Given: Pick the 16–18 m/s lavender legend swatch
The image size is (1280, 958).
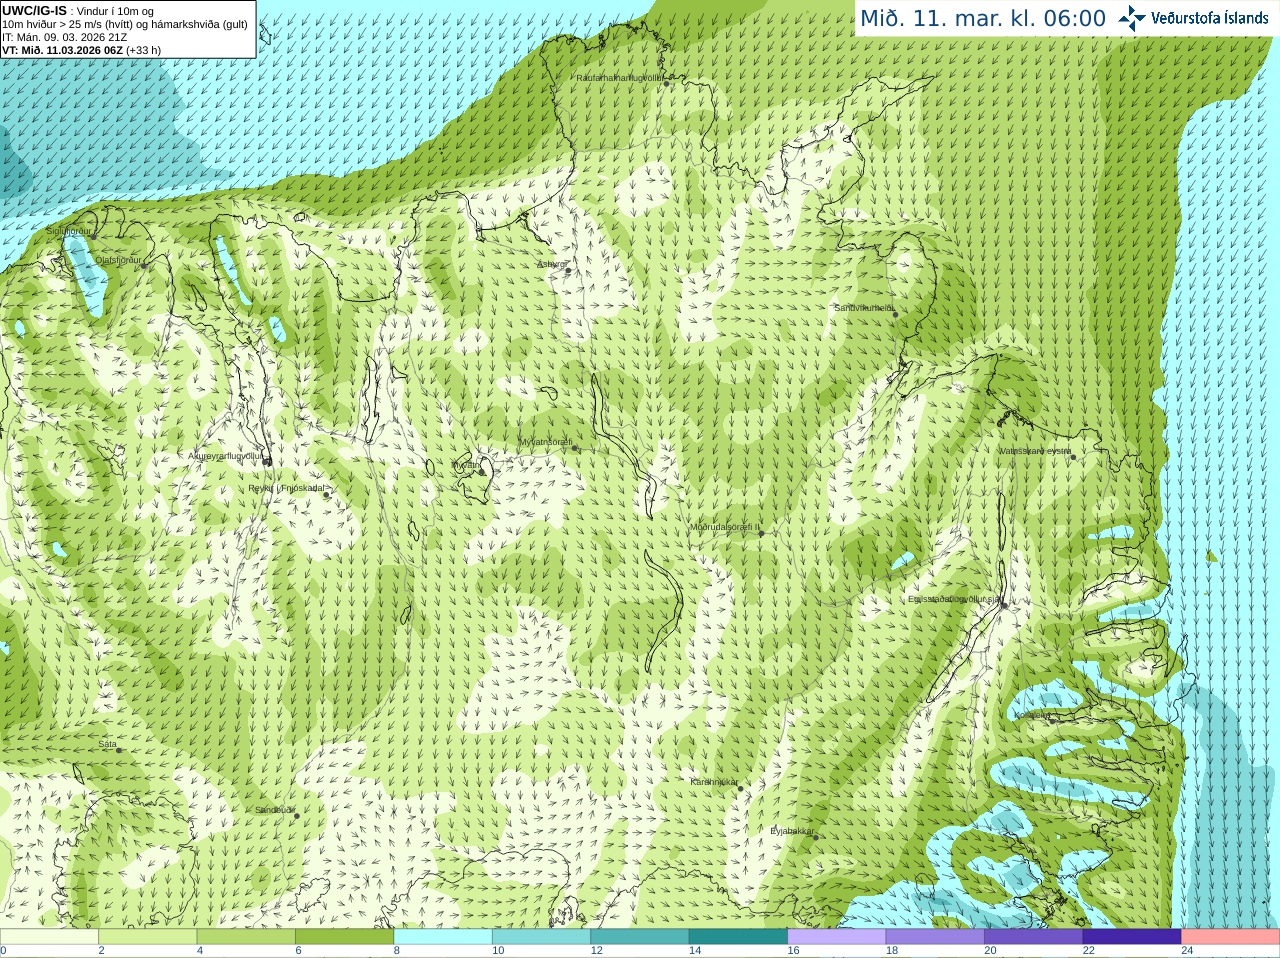Looking at the screenshot, I should click(837, 937).
